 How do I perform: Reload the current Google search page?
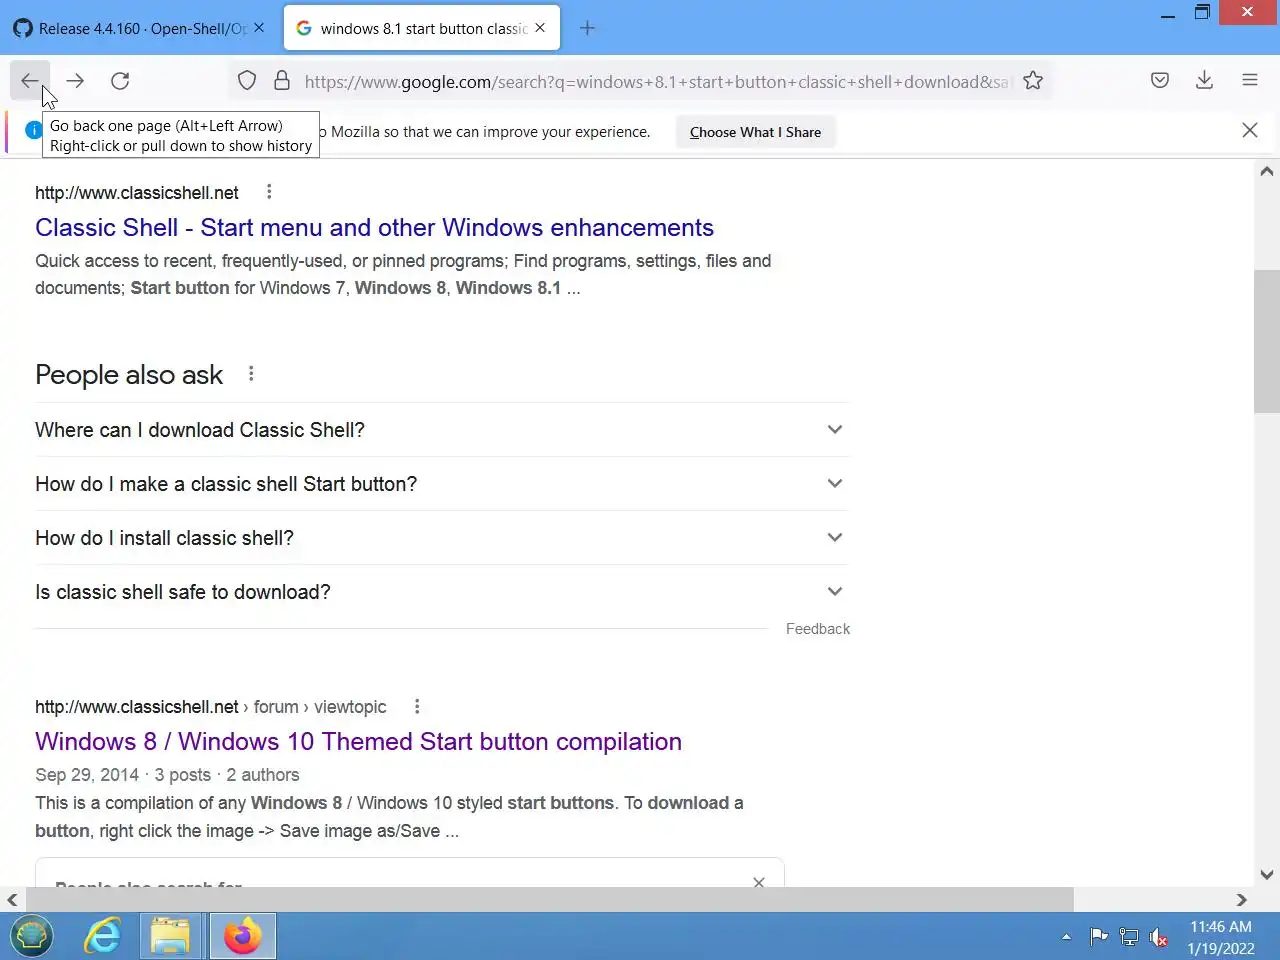(x=120, y=81)
